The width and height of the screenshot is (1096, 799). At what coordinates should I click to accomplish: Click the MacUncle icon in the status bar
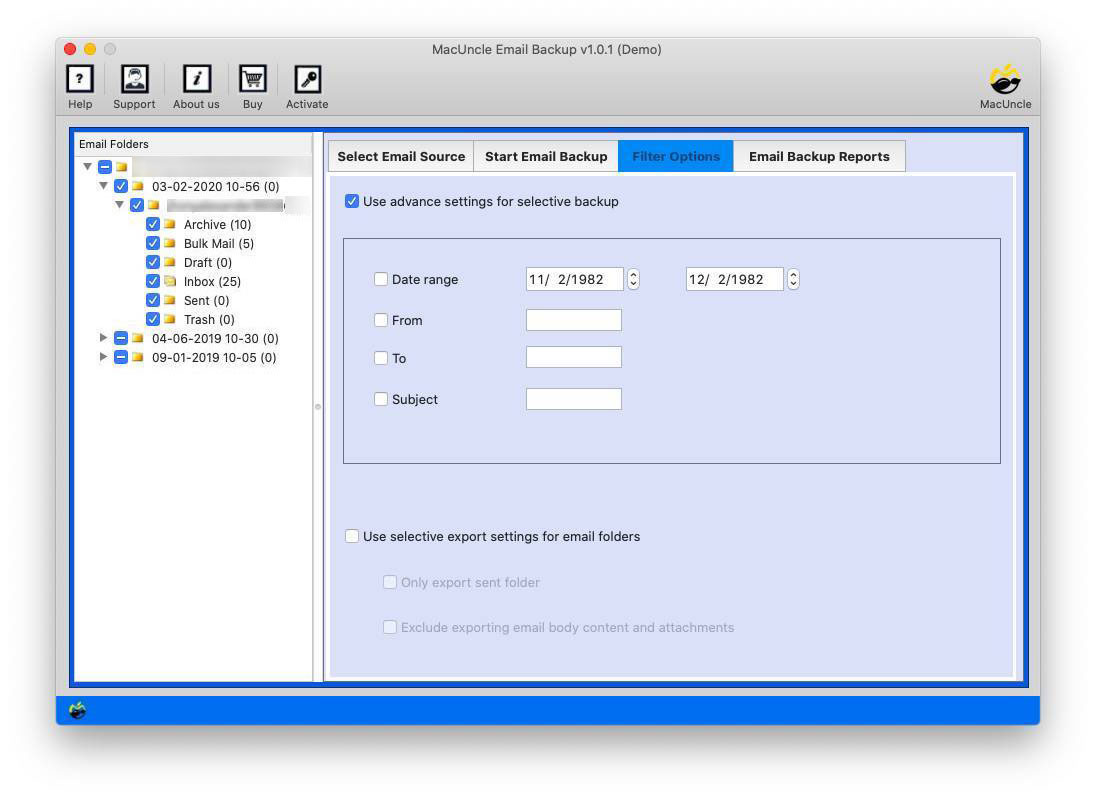tap(76, 709)
